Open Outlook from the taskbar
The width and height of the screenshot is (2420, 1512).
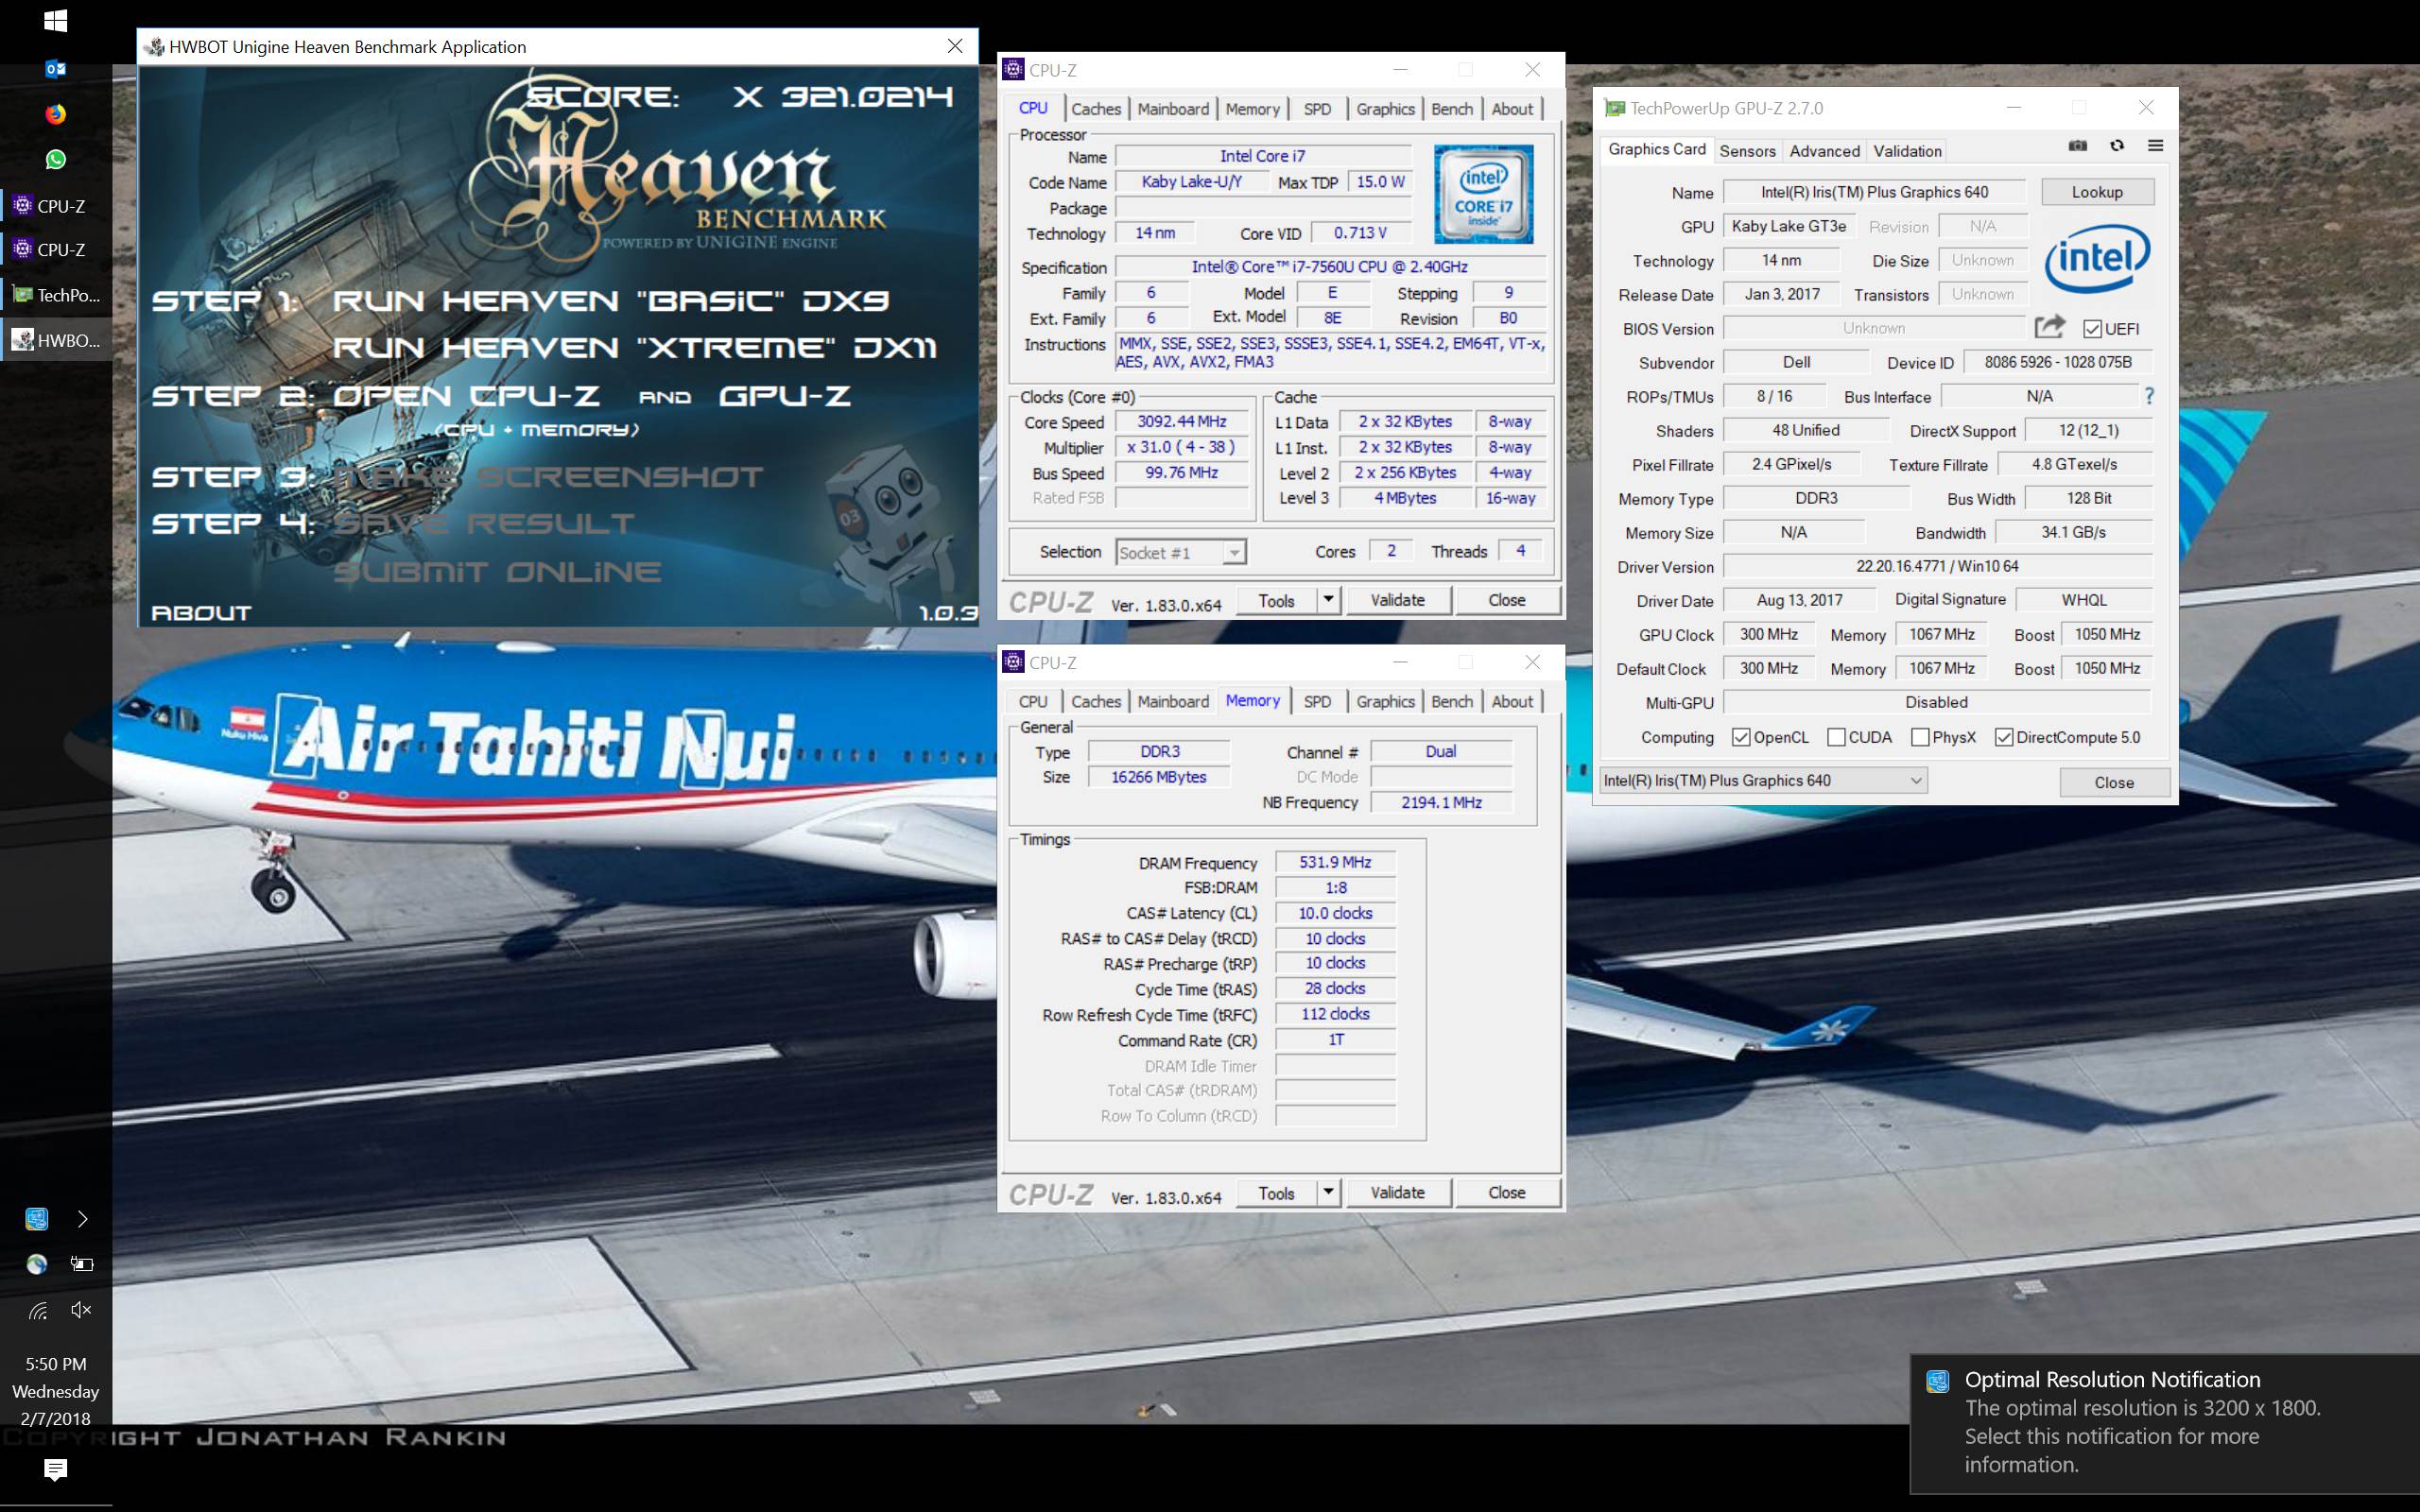coord(56,68)
